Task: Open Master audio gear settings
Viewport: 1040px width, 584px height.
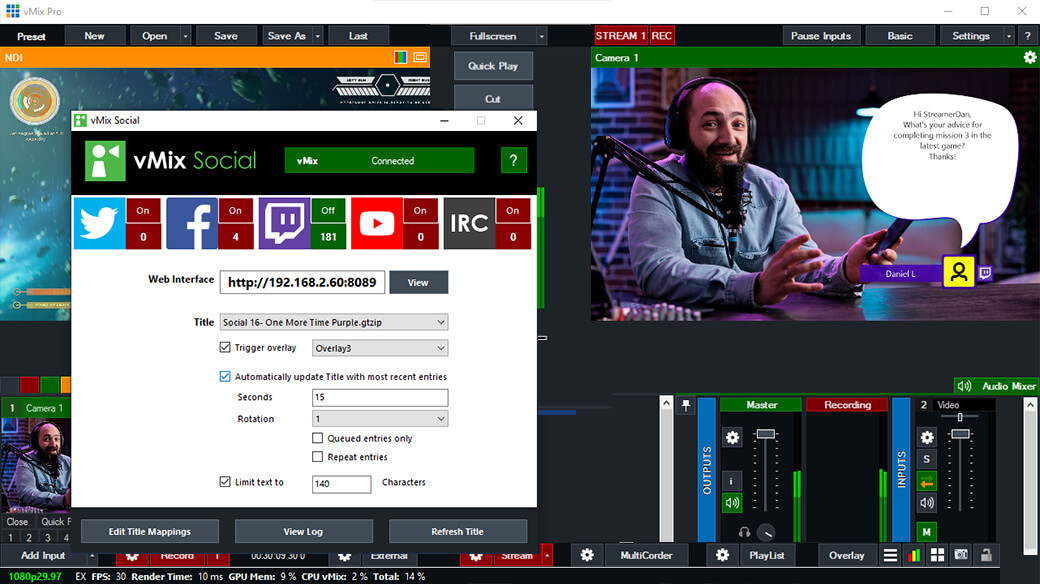Action: coord(732,438)
